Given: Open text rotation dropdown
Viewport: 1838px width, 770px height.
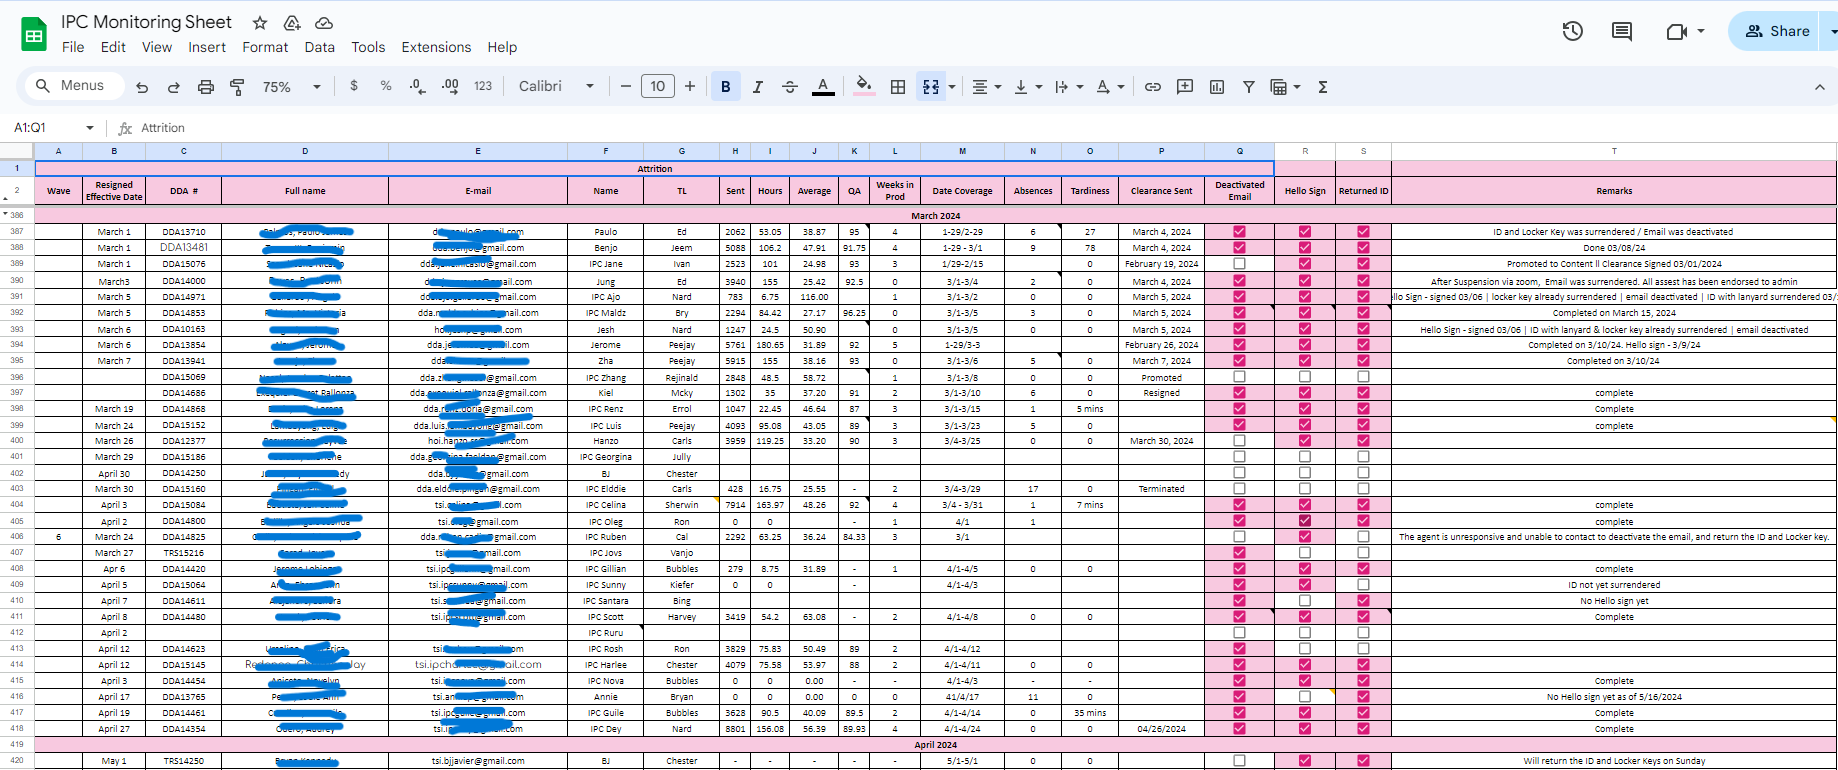Looking at the screenshot, I should 1110,87.
